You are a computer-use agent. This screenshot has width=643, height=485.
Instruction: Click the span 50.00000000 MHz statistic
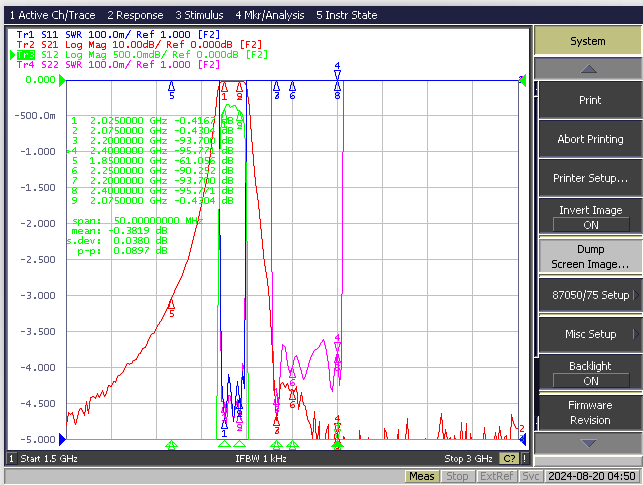click(x=137, y=221)
